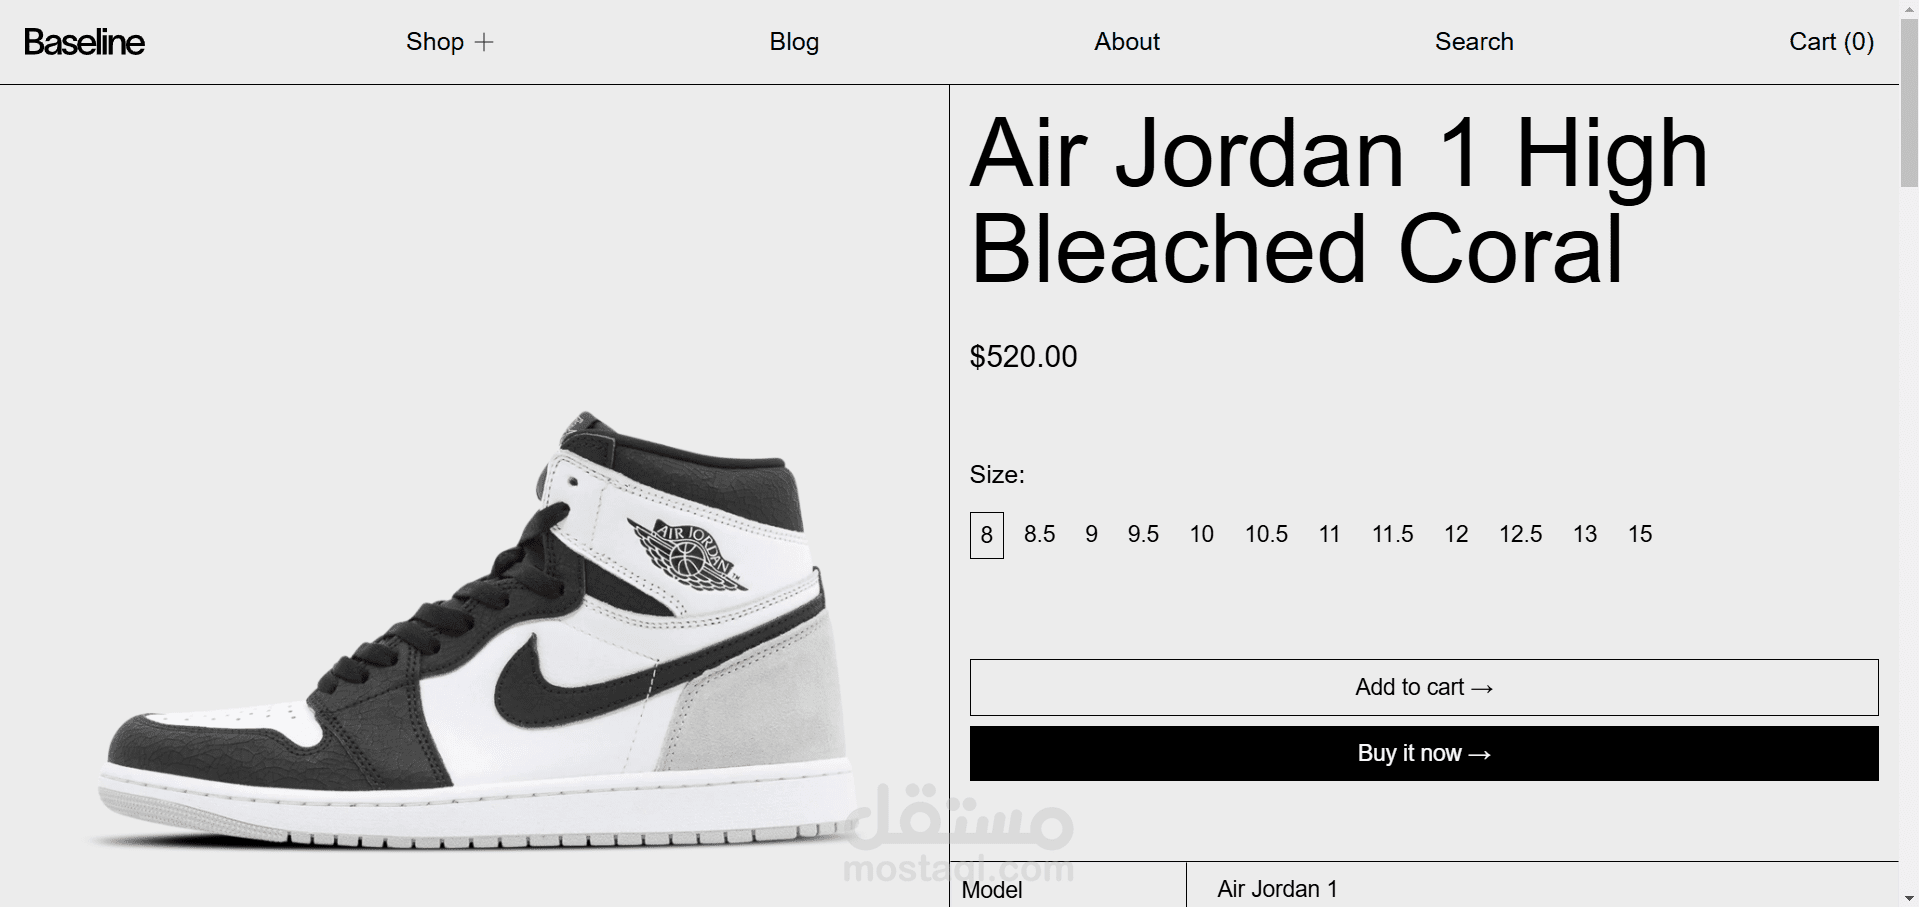Viewport: 1919px width, 907px height.
Task: Click the Add to cart button
Action: [1424, 687]
